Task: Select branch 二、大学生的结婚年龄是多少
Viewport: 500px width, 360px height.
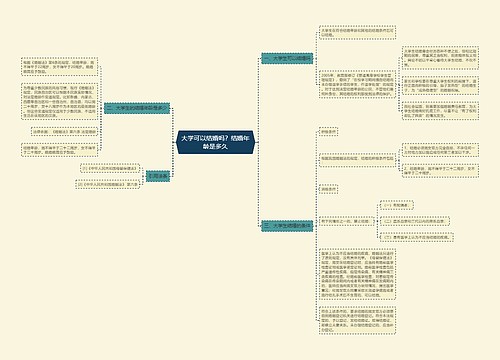Action: 137,108
